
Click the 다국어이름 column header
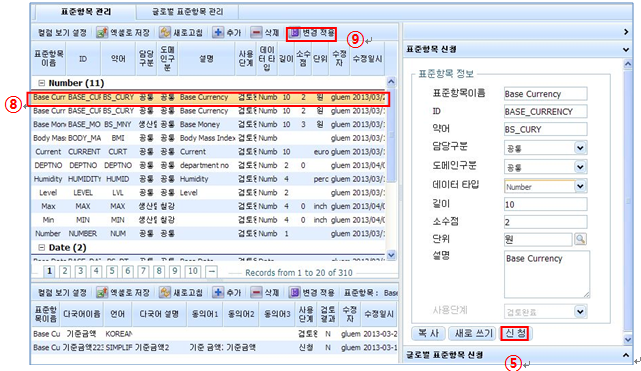click(x=81, y=314)
